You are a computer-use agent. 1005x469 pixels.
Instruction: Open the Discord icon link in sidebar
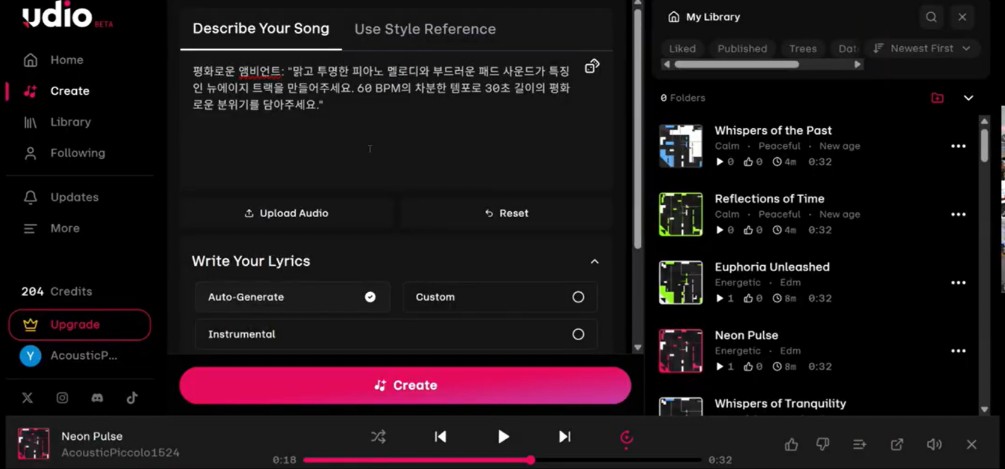point(97,398)
